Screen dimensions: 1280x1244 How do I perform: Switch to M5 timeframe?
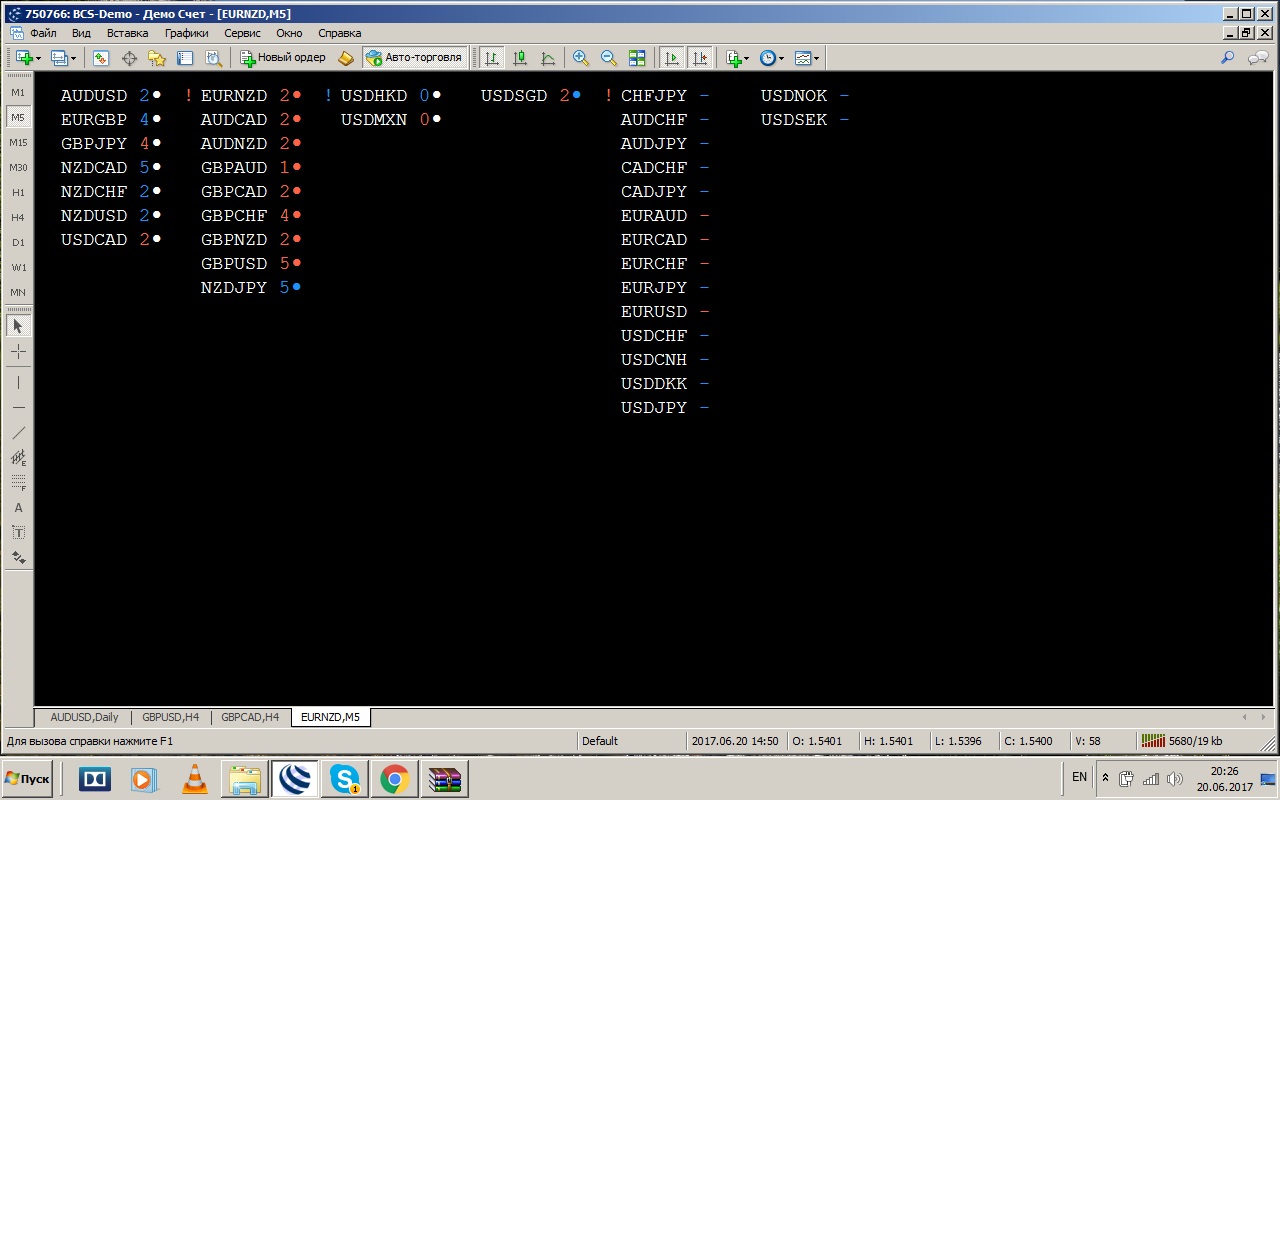tap(18, 118)
